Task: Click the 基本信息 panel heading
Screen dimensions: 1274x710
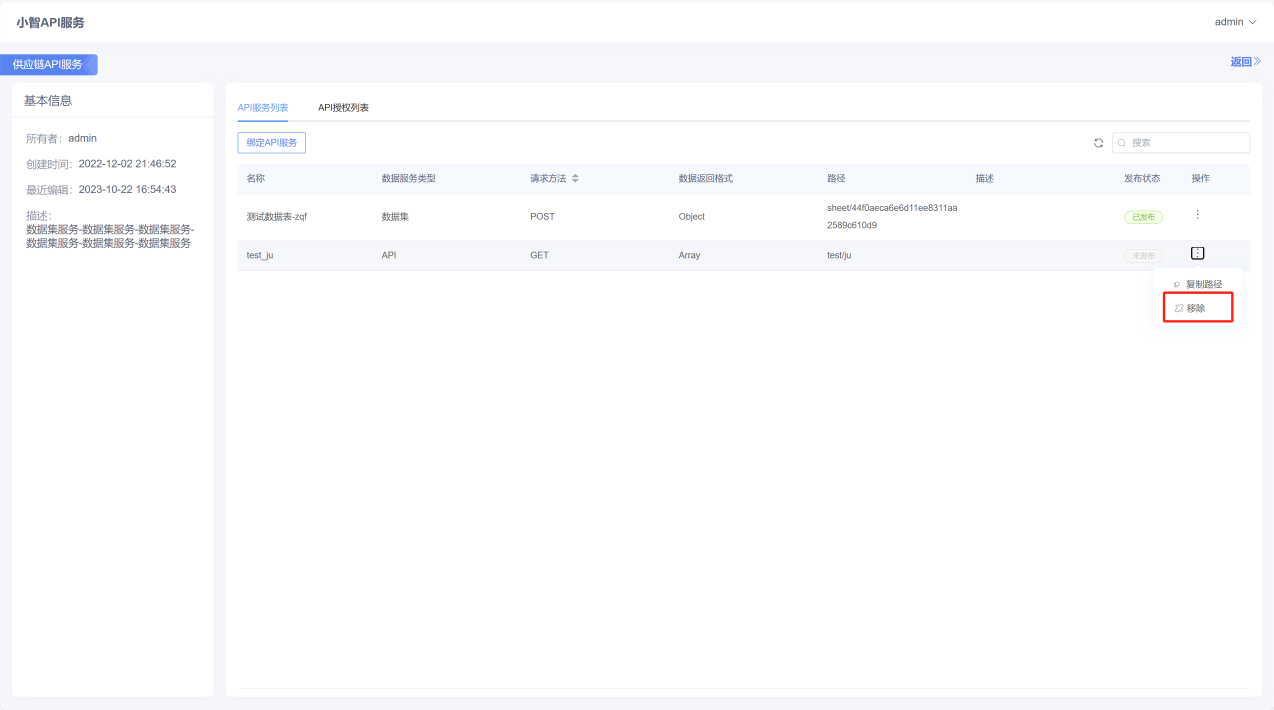Action: 48,100
